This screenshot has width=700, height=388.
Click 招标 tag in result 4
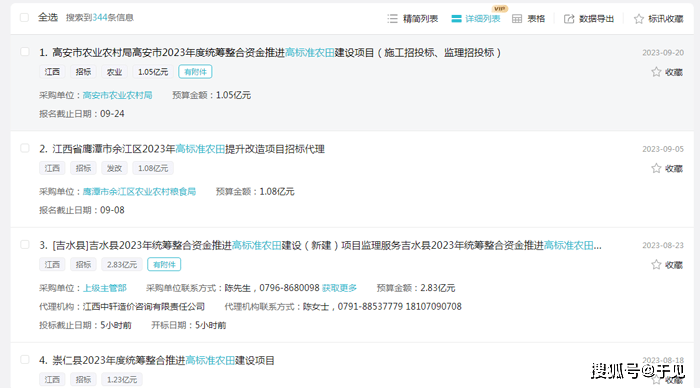83,380
